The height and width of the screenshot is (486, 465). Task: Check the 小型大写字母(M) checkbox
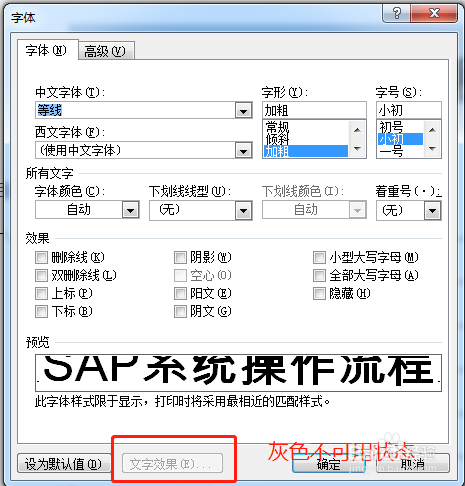[319, 257]
